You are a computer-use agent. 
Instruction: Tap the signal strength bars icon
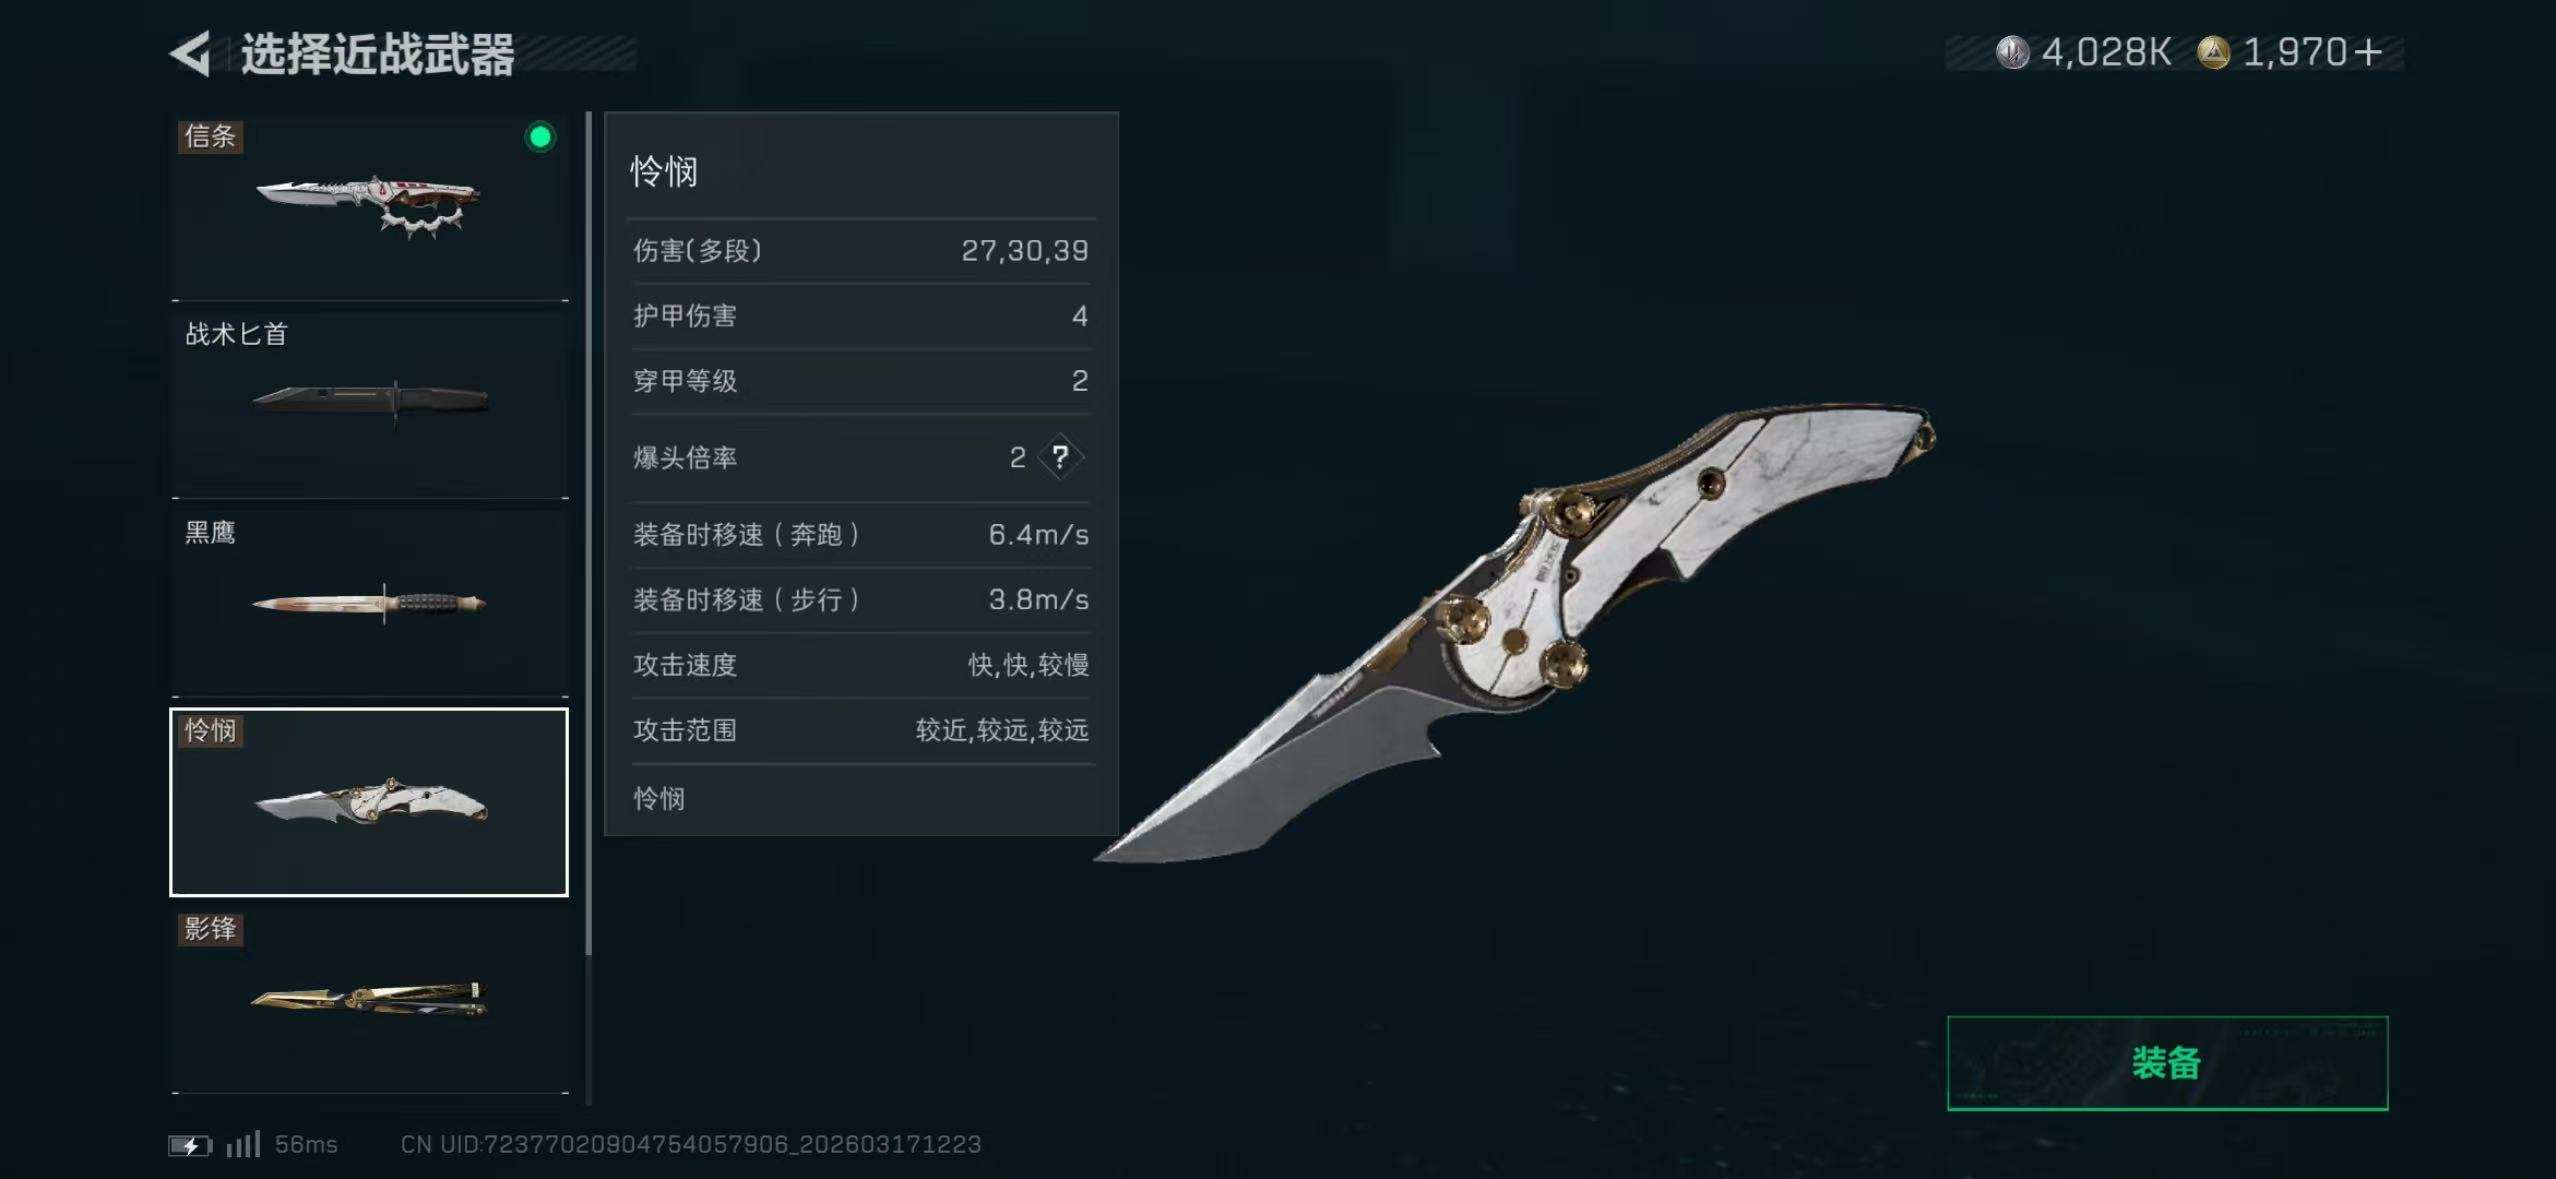[x=243, y=1144]
